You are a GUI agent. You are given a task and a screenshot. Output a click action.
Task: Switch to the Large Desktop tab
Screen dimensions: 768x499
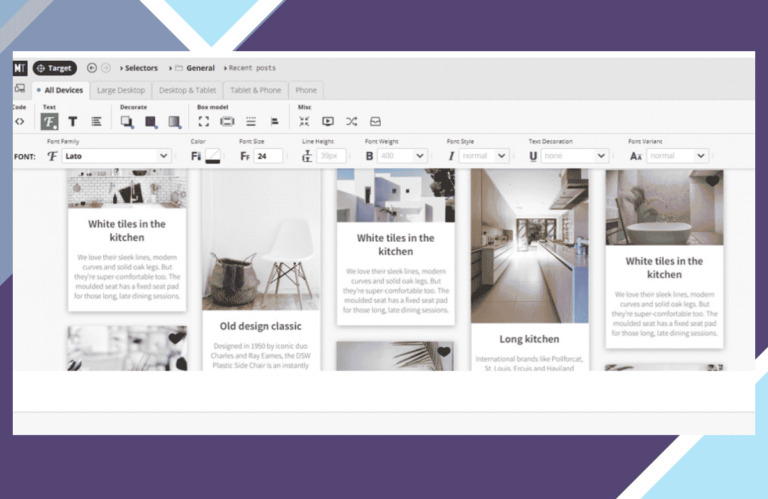(121, 90)
